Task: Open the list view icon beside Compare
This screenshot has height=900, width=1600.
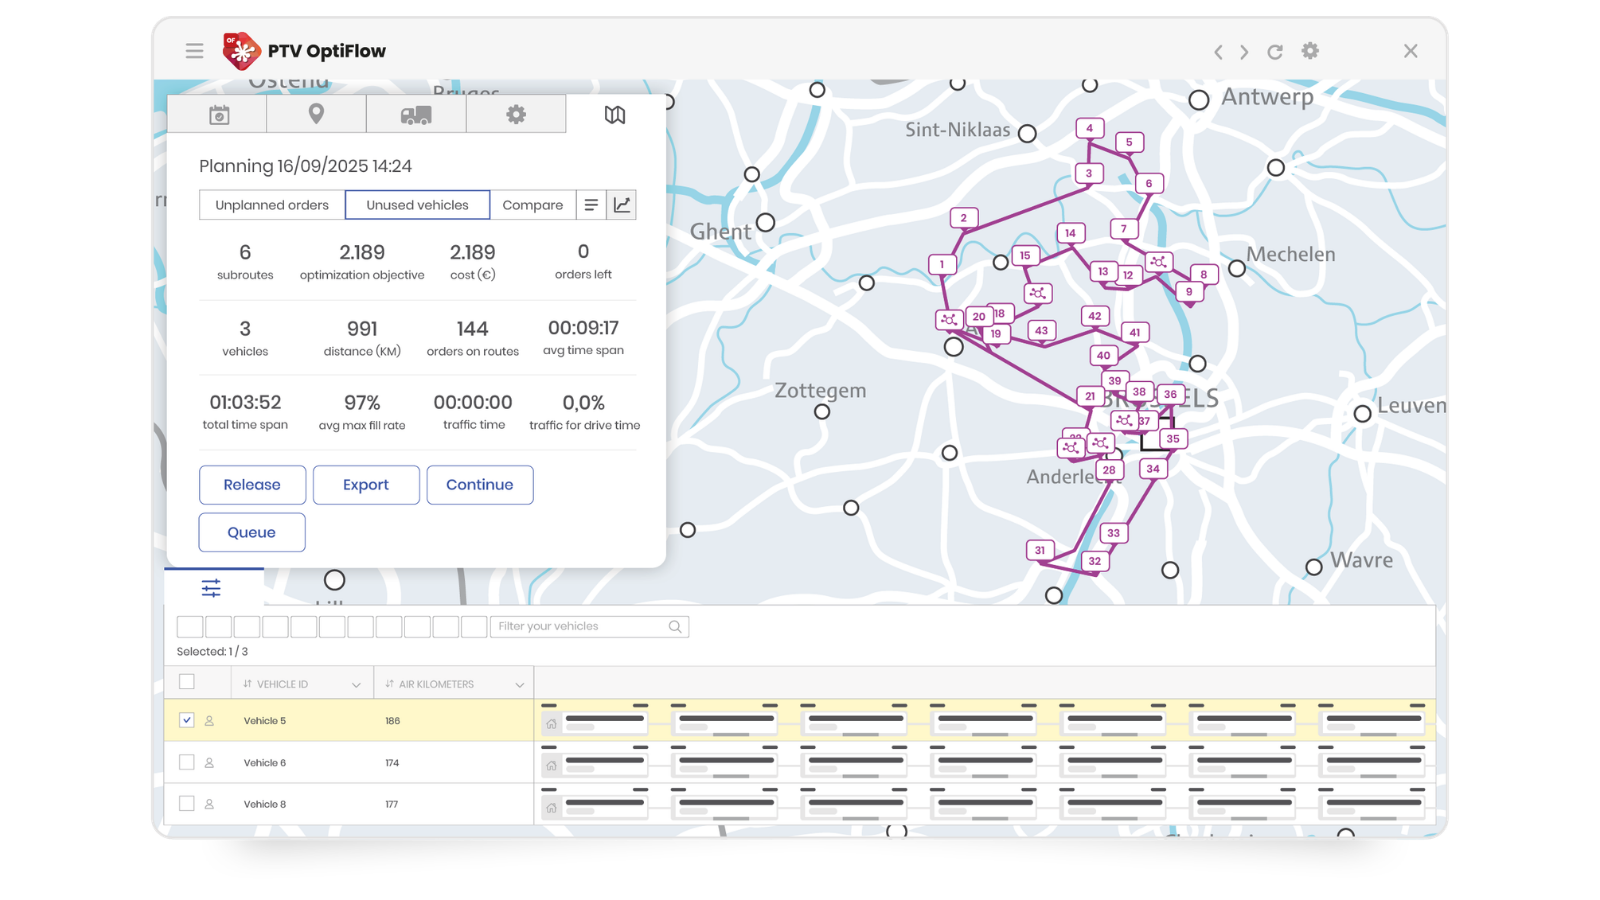Action: point(591,205)
